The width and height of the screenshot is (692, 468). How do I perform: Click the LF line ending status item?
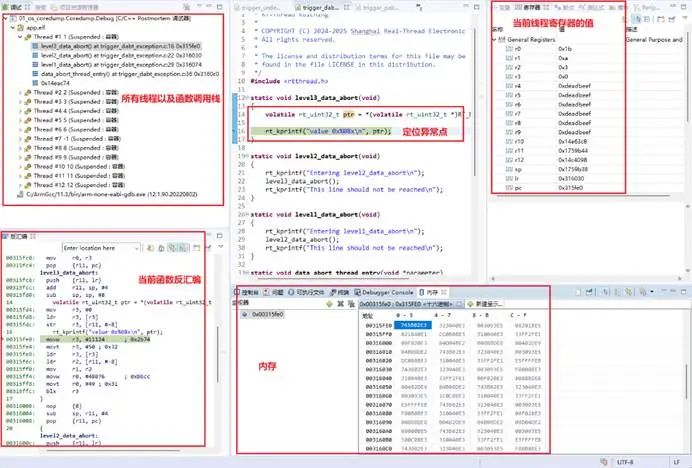click(677, 462)
